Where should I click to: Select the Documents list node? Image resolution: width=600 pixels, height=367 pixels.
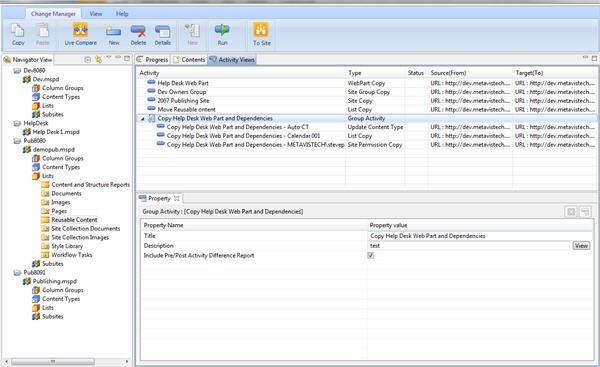(x=66, y=194)
